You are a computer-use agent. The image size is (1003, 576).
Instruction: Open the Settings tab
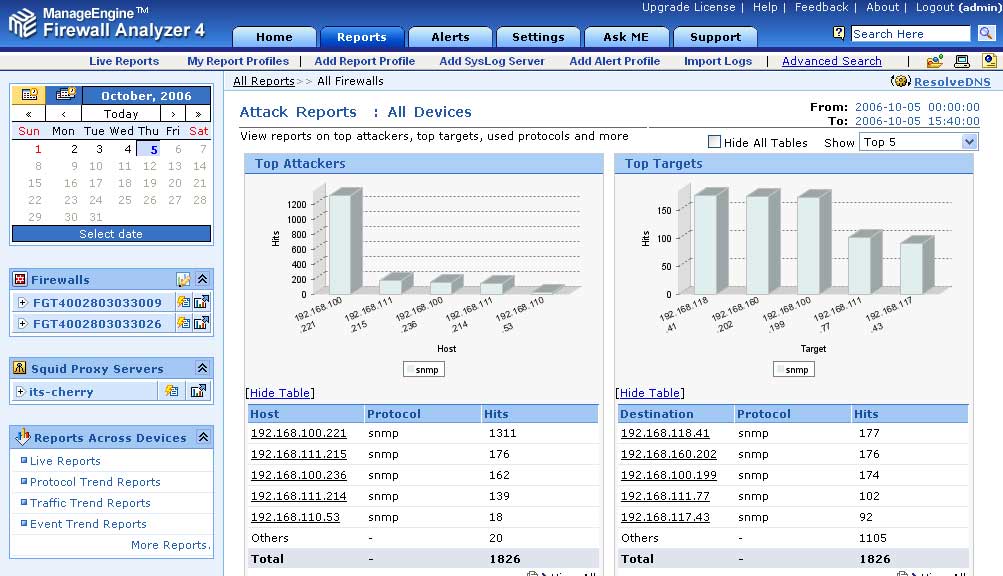[538, 37]
